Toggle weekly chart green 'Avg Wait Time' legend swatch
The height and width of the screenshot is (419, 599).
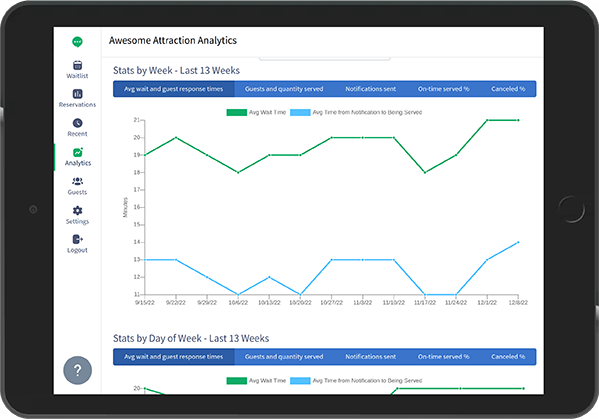236,112
